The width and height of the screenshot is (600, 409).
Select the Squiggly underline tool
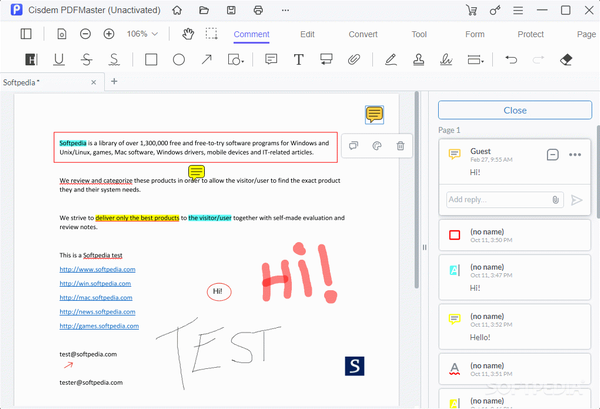point(114,60)
